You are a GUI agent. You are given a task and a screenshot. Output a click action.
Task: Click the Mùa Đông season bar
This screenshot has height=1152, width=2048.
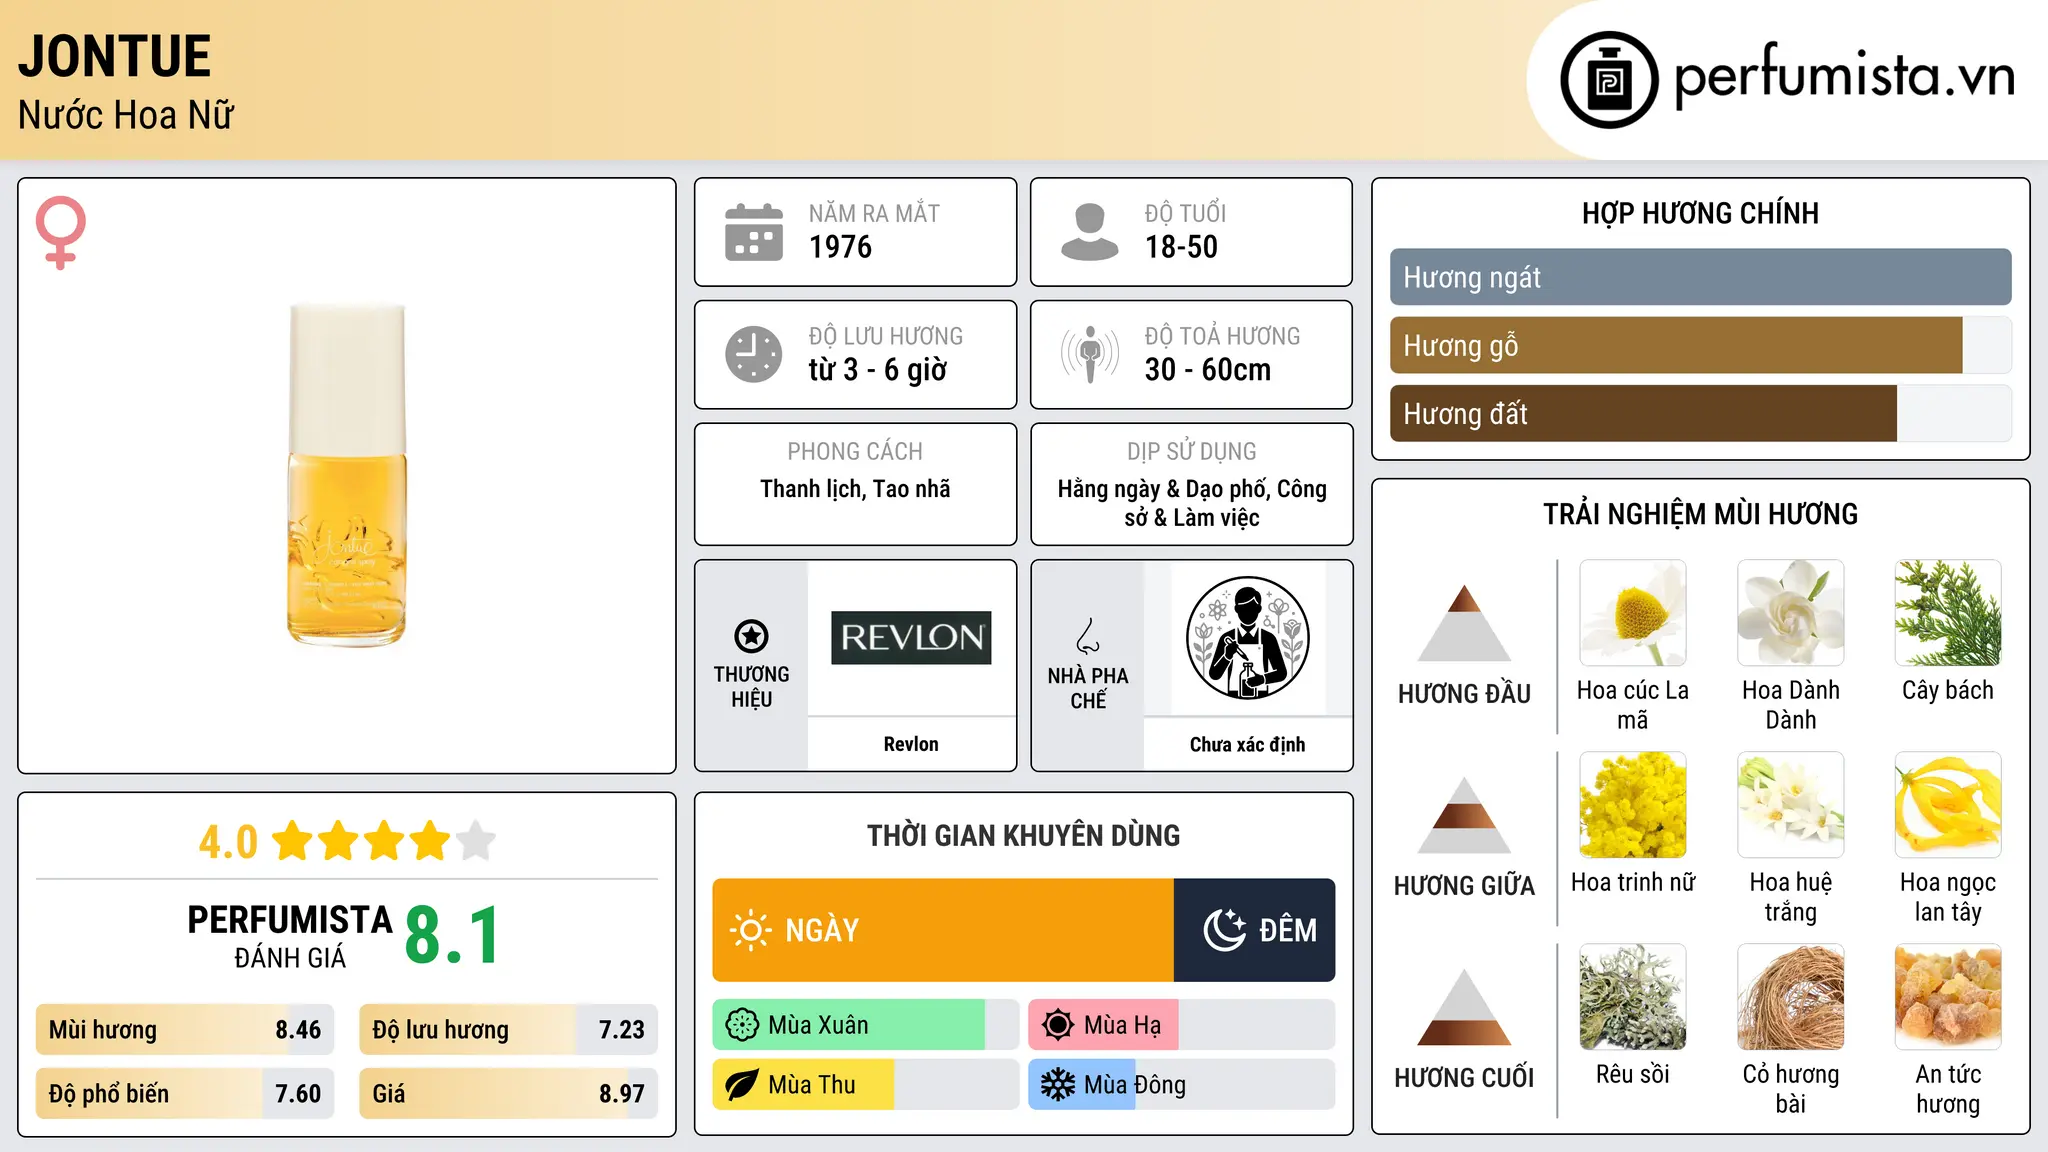(1181, 1085)
